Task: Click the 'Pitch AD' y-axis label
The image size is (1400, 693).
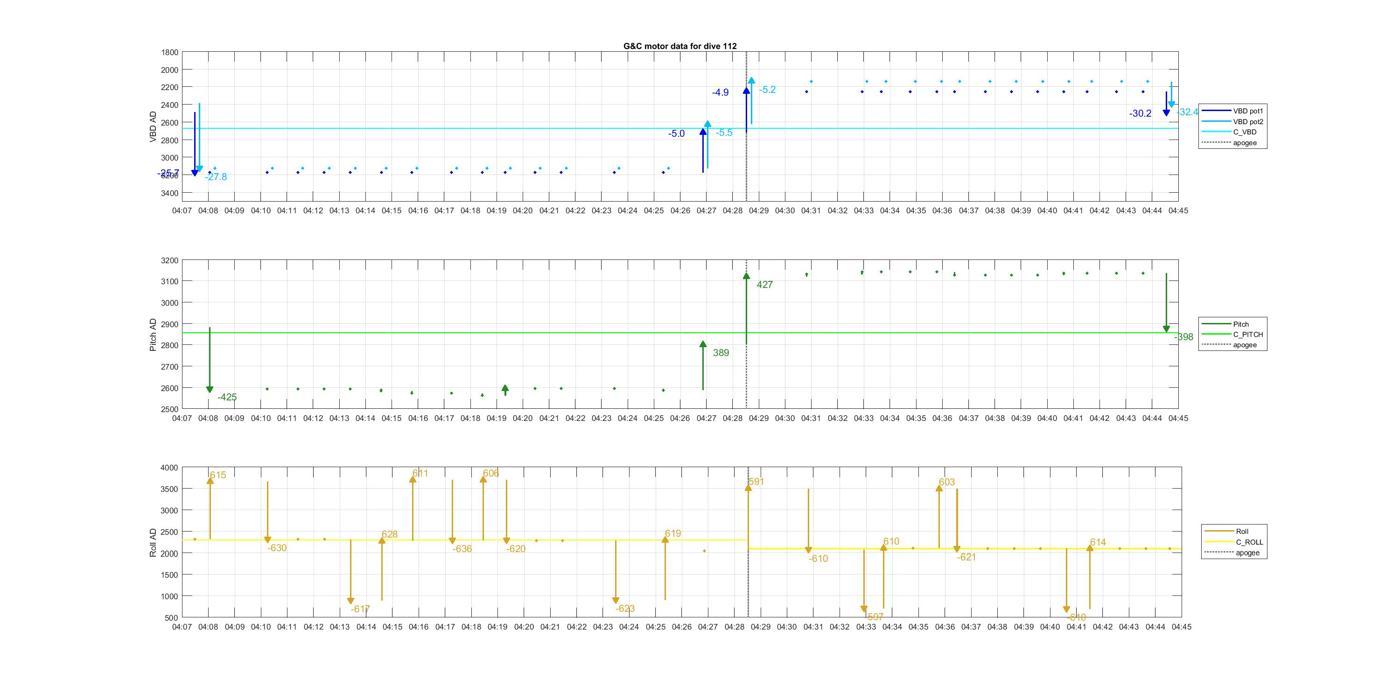Action: 153,334
